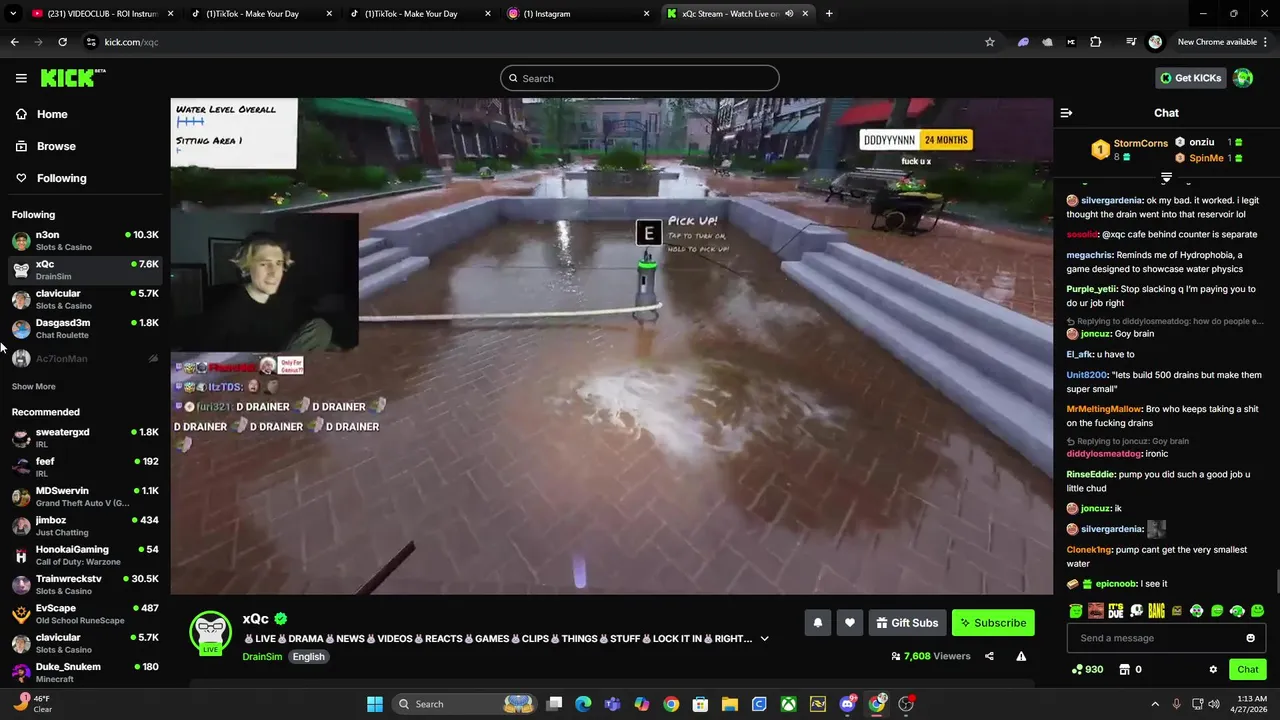Open sweatergxd recommended channel
Image resolution: width=1280 pixels, height=720 pixels.
pos(85,438)
